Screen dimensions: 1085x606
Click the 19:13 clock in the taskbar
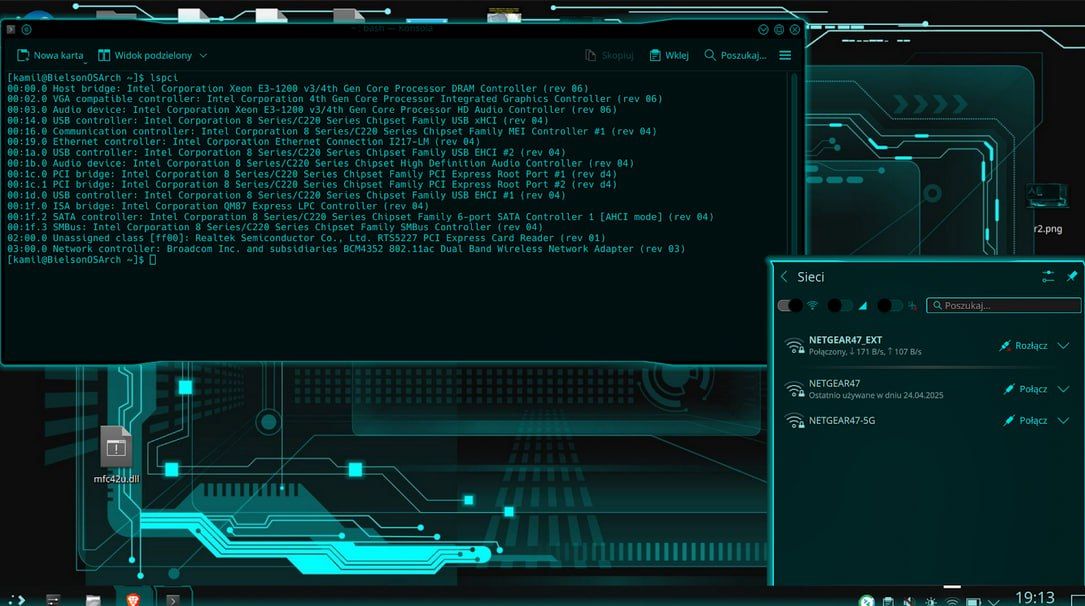tap(1034, 597)
